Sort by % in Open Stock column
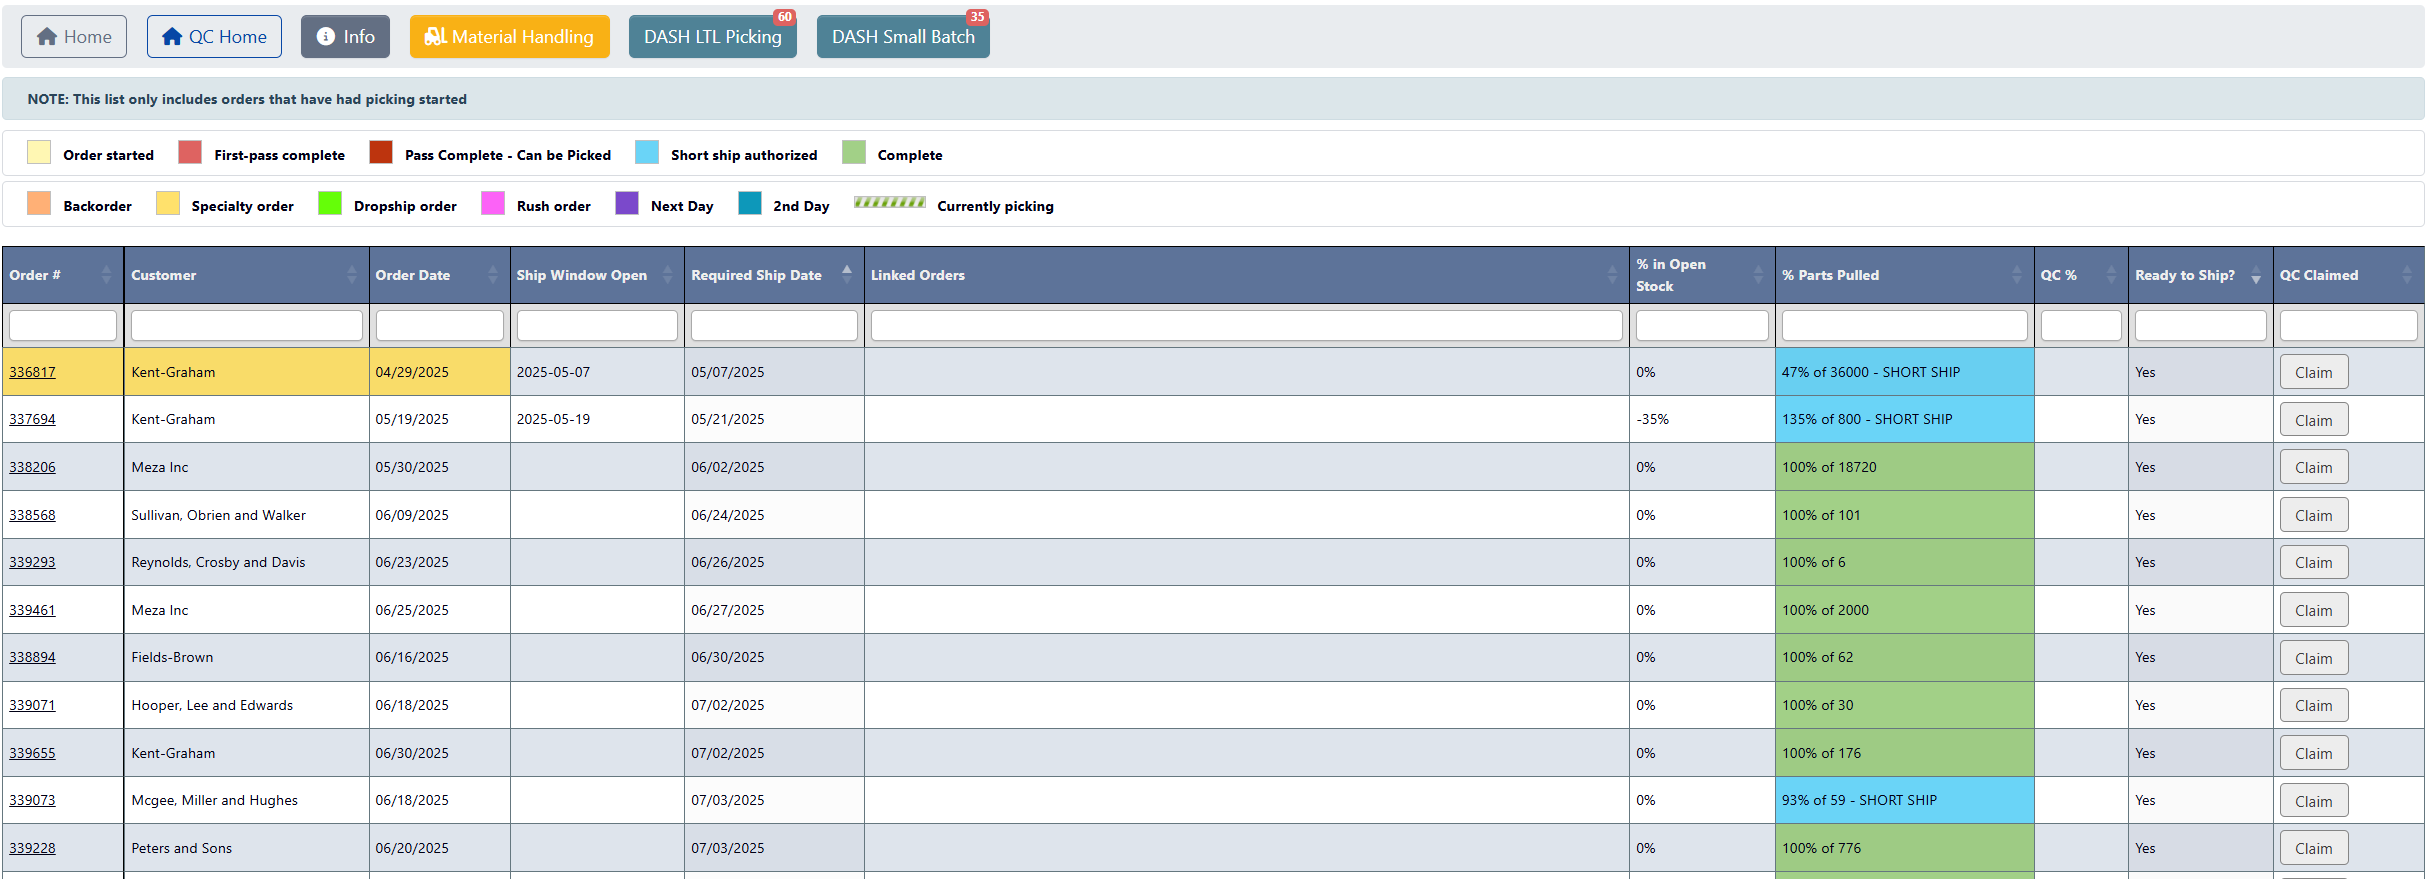Image resolution: width=2428 pixels, height=879 pixels. (x=1702, y=275)
